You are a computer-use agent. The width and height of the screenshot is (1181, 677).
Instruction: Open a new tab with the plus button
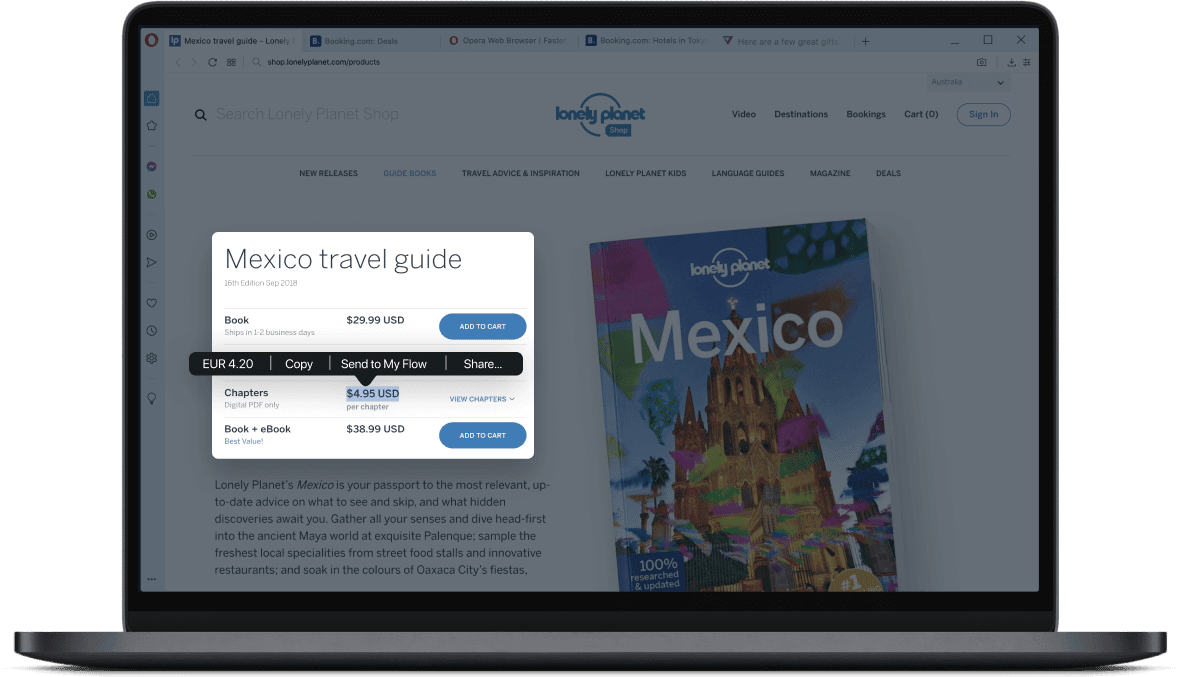pyautogui.click(x=865, y=41)
